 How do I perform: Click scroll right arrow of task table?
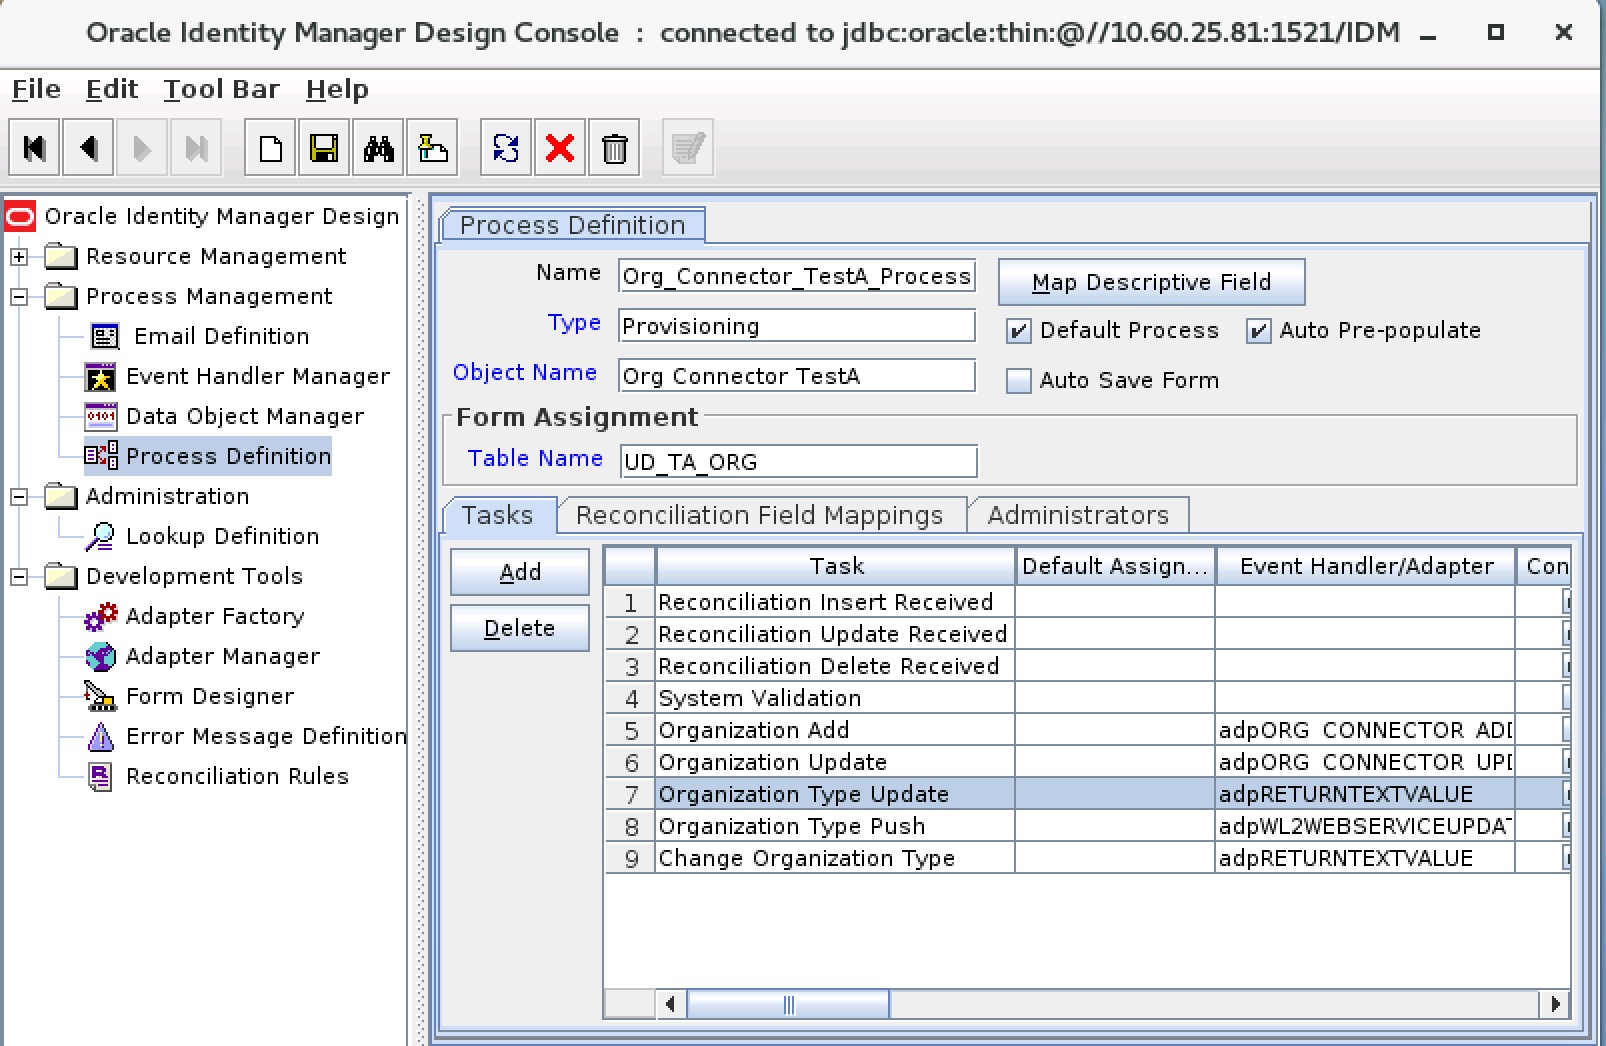click(1555, 1004)
